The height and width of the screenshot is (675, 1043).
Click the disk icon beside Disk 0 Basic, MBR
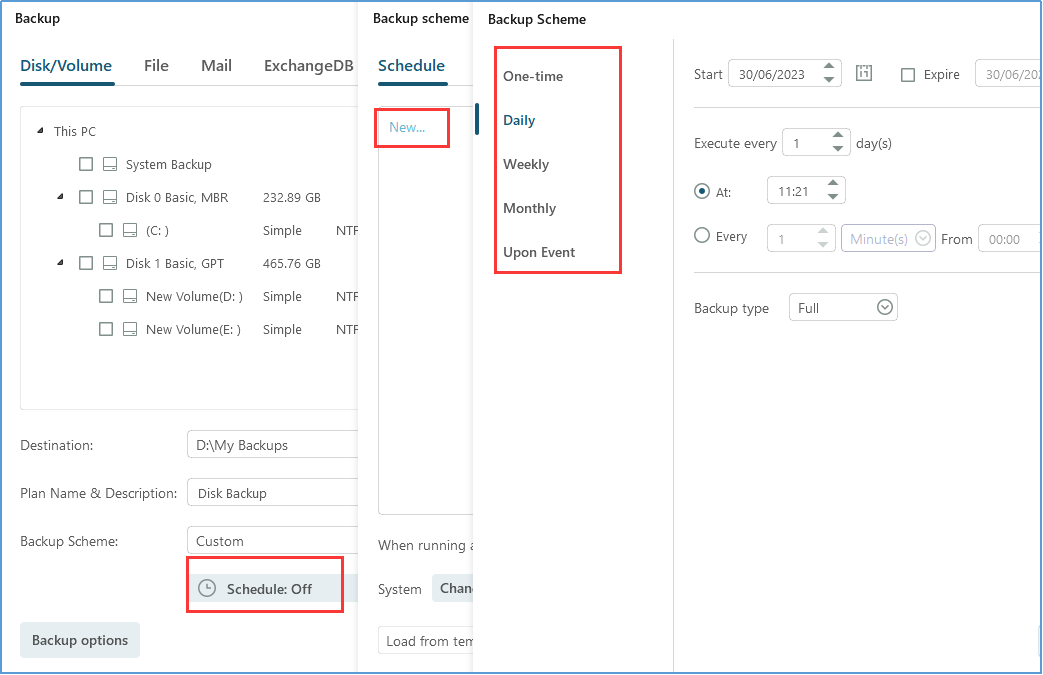pos(108,196)
